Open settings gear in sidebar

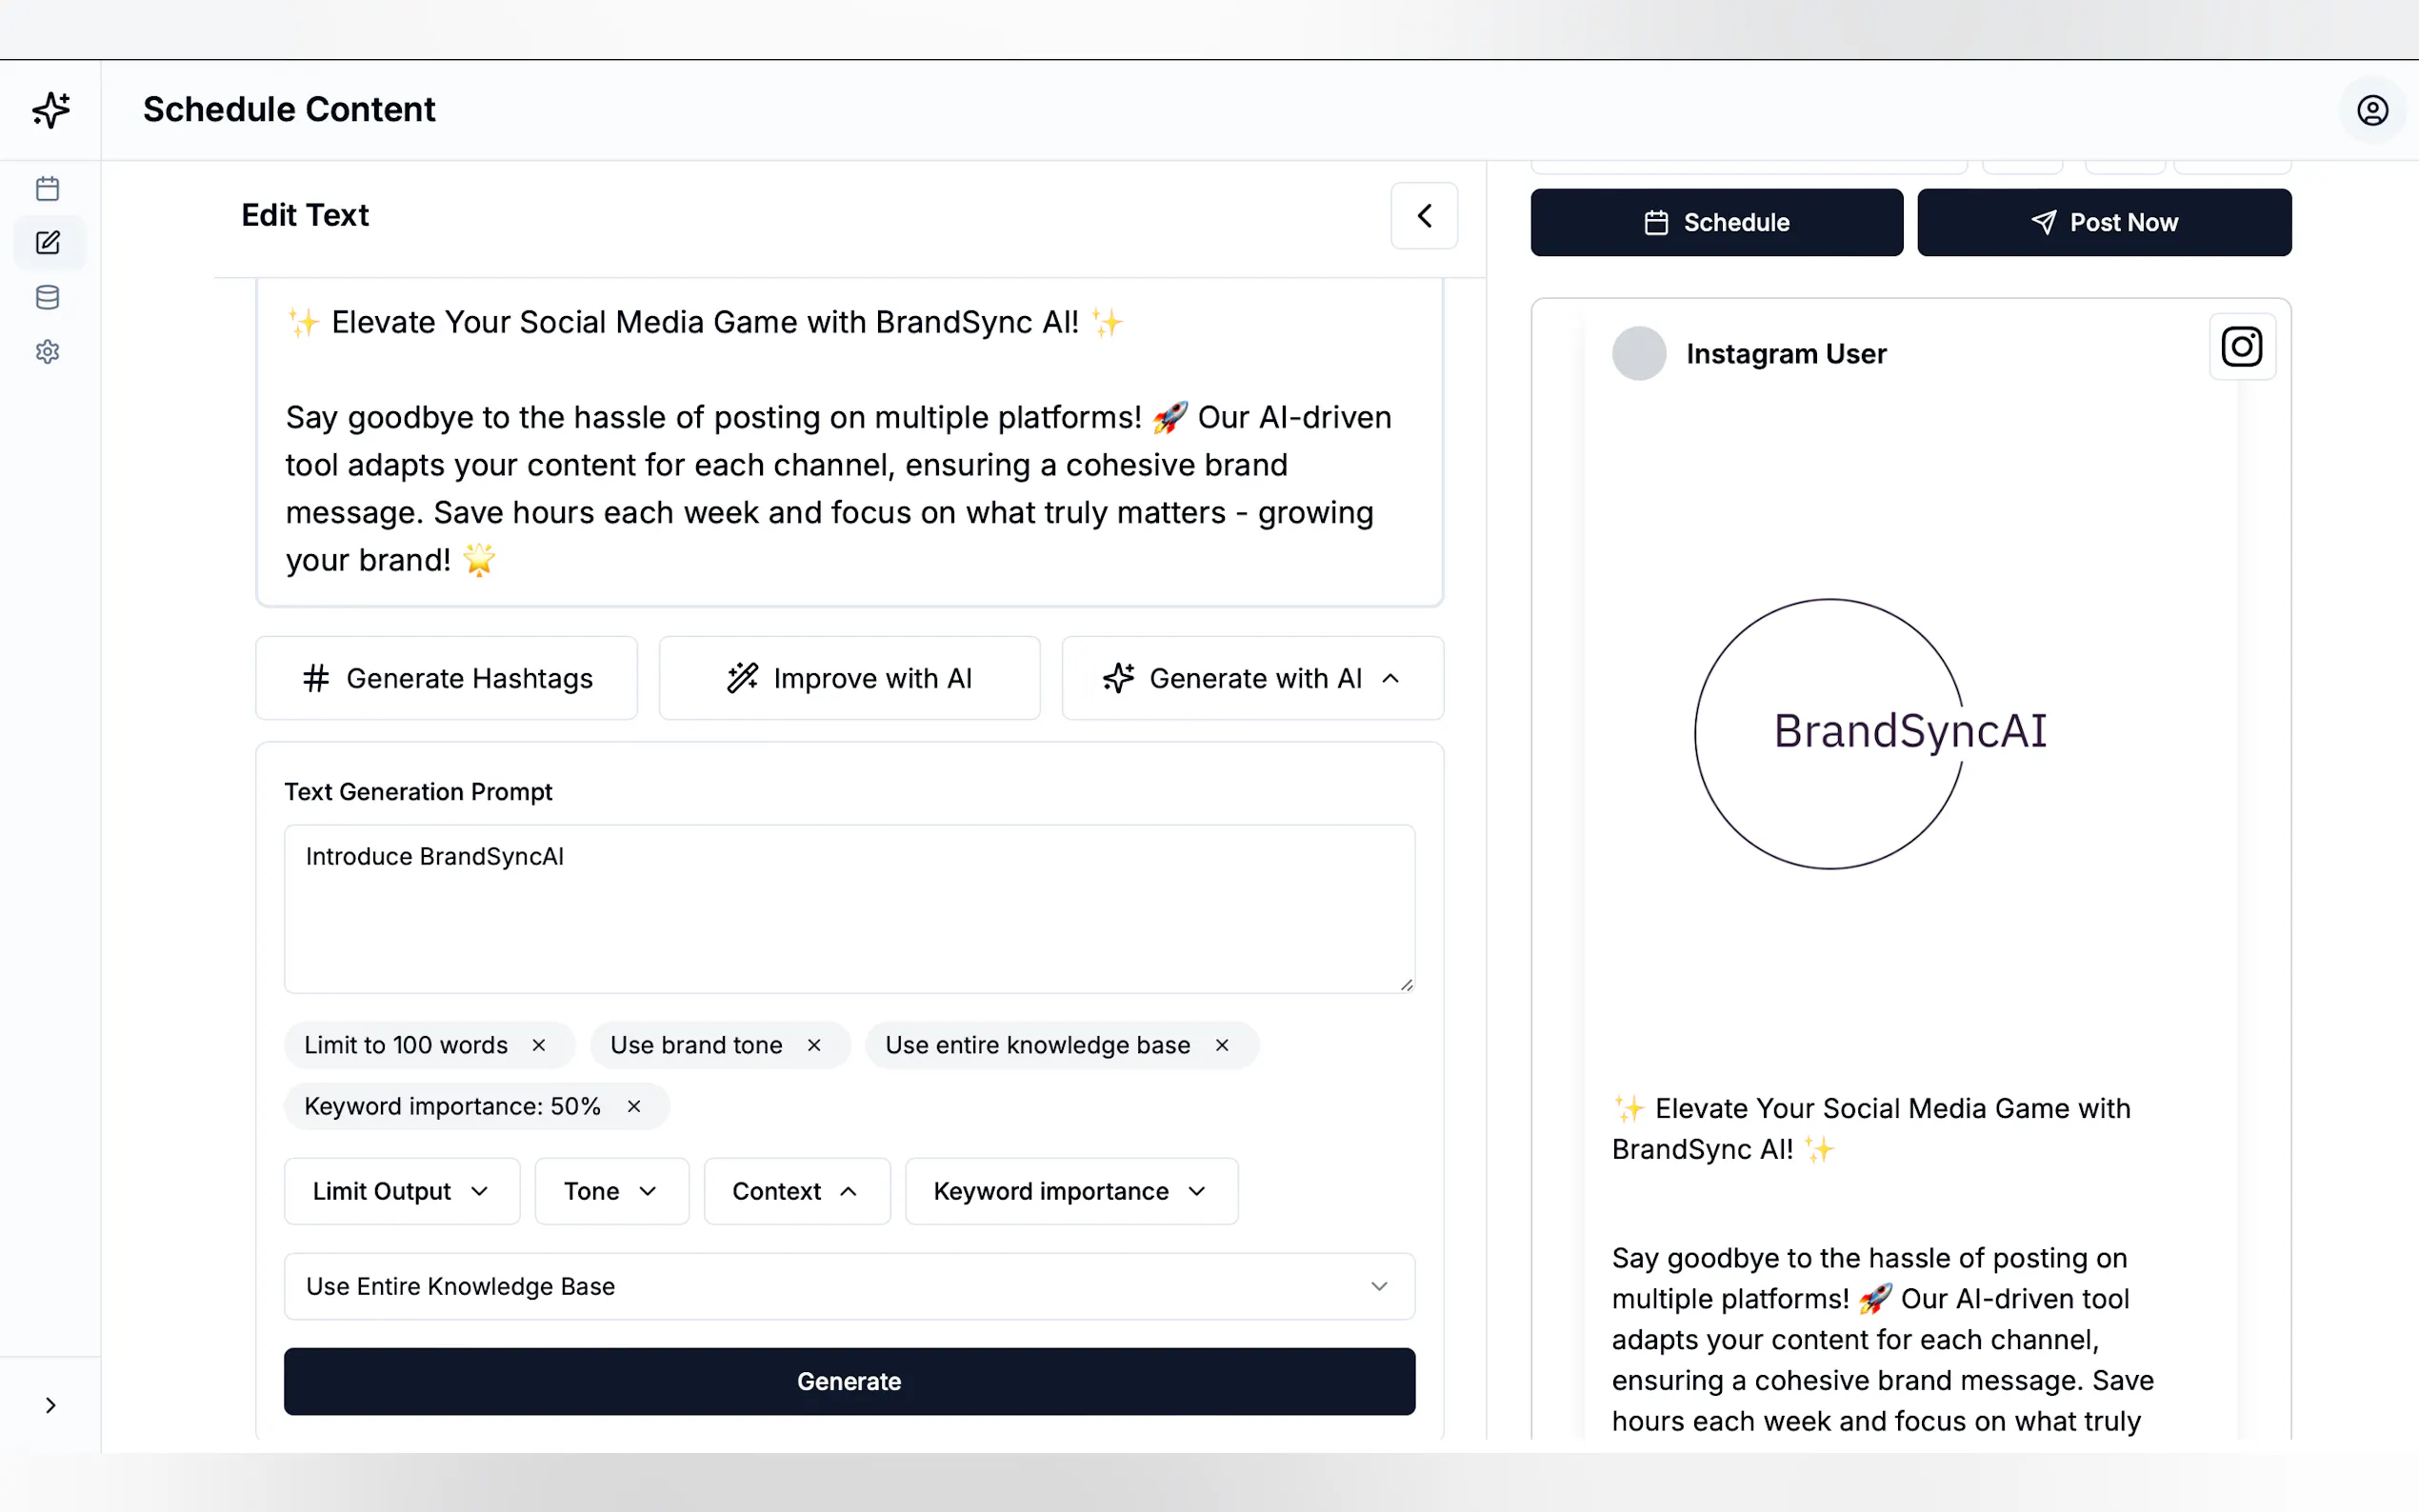47,352
